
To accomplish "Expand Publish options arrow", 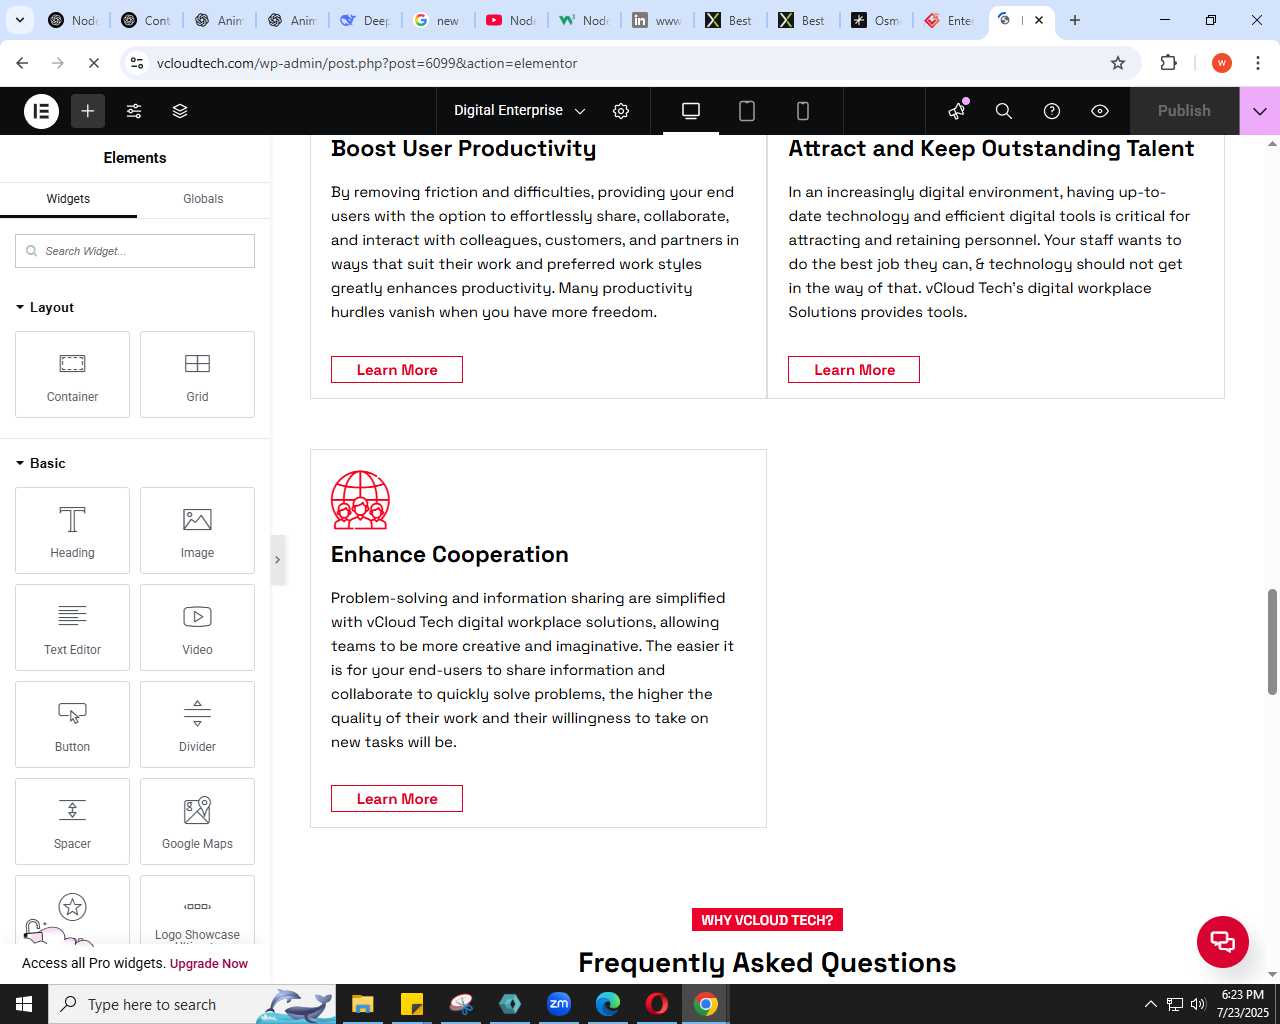I will [x=1260, y=111].
